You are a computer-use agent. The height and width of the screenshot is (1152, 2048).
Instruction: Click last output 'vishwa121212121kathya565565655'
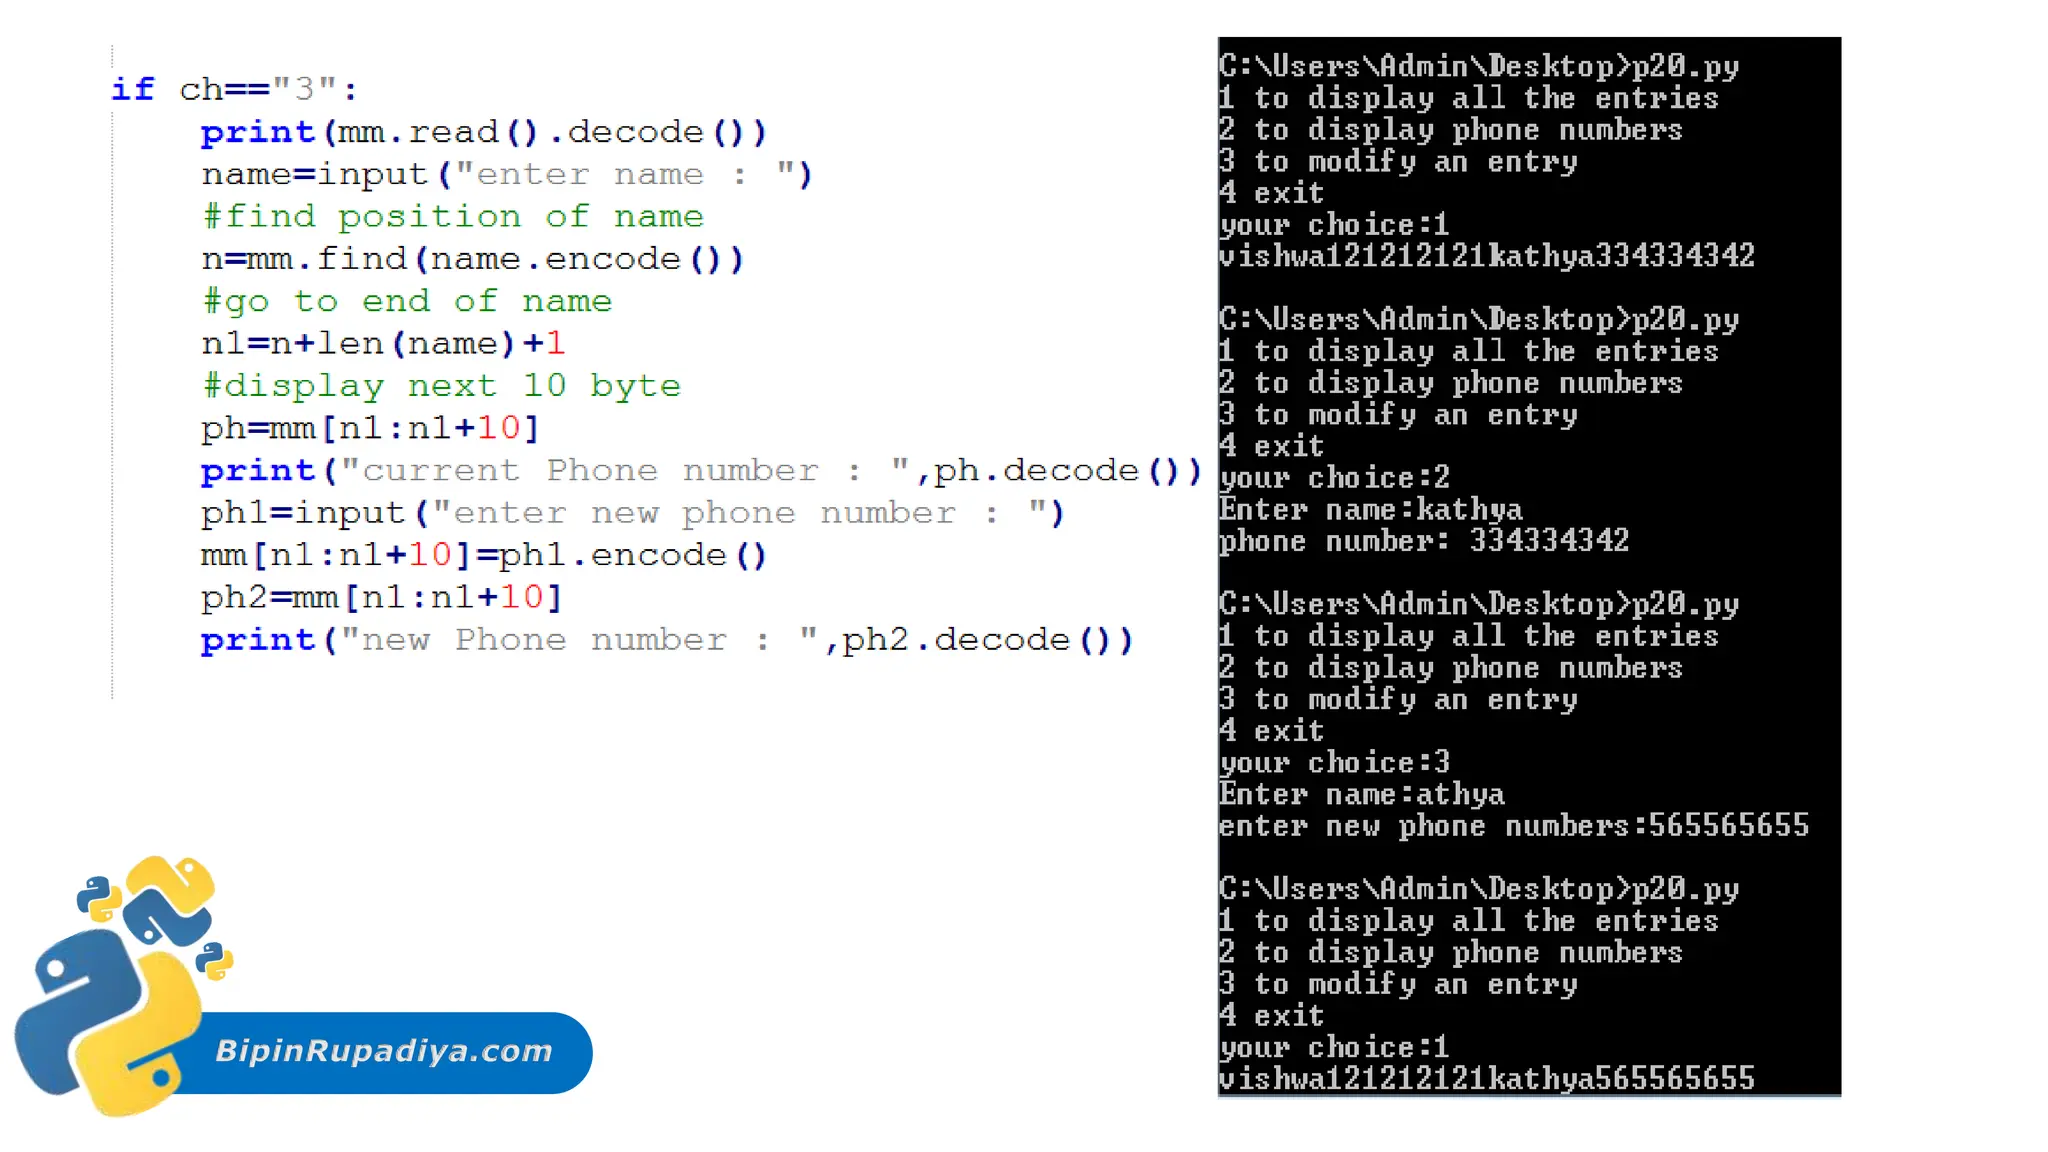coord(1486,1079)
